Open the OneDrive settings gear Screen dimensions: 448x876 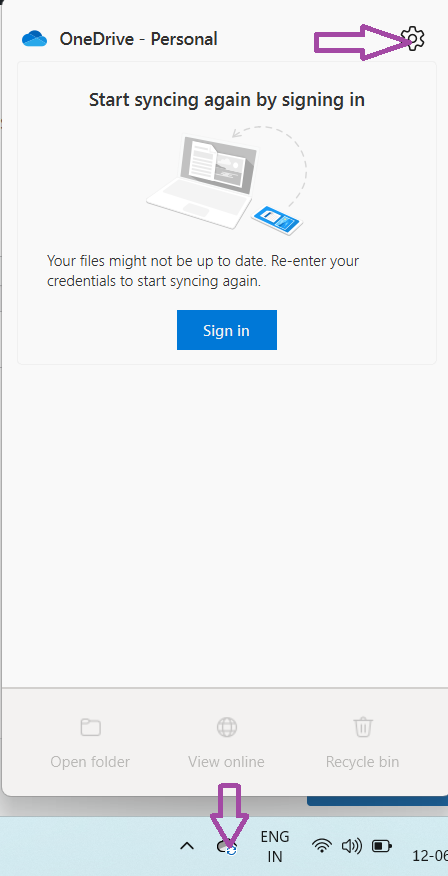(x=413, y=39)
